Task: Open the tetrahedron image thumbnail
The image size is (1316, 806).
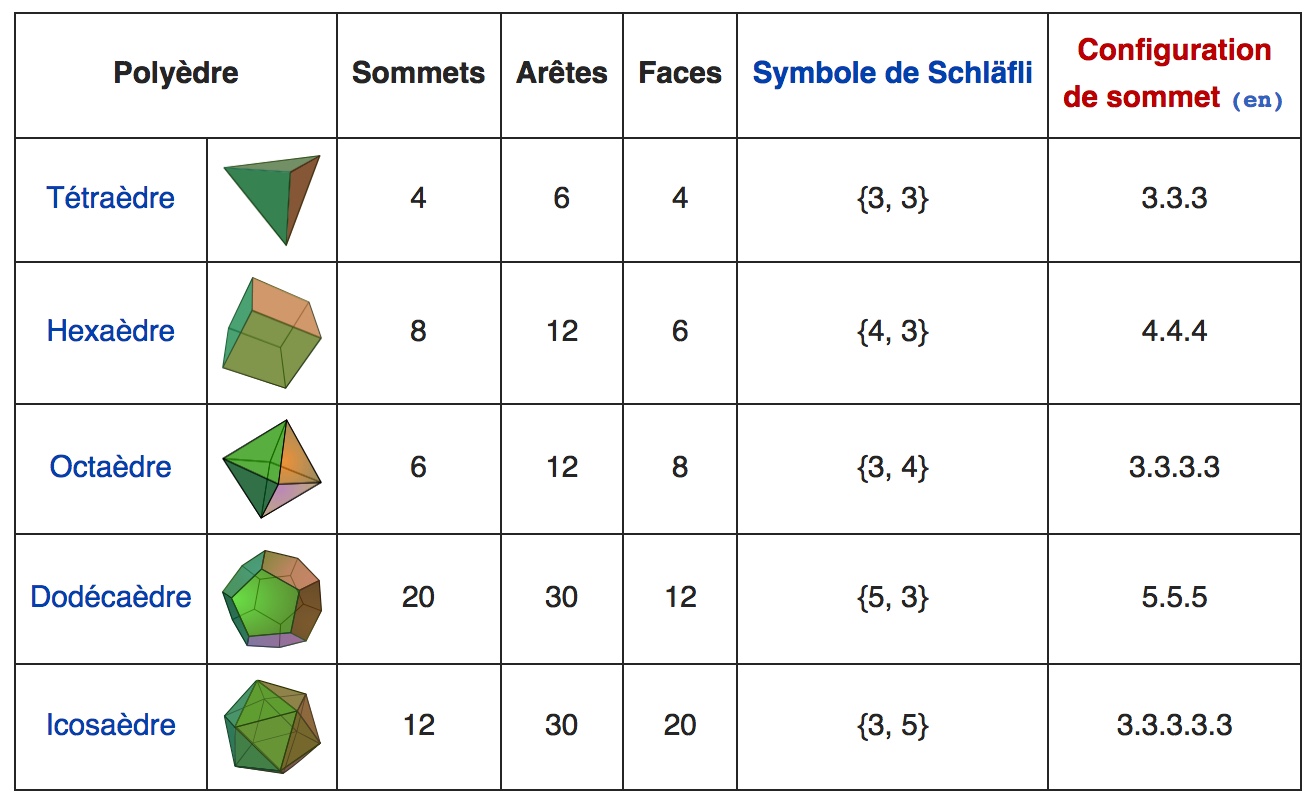Action: 272,199
